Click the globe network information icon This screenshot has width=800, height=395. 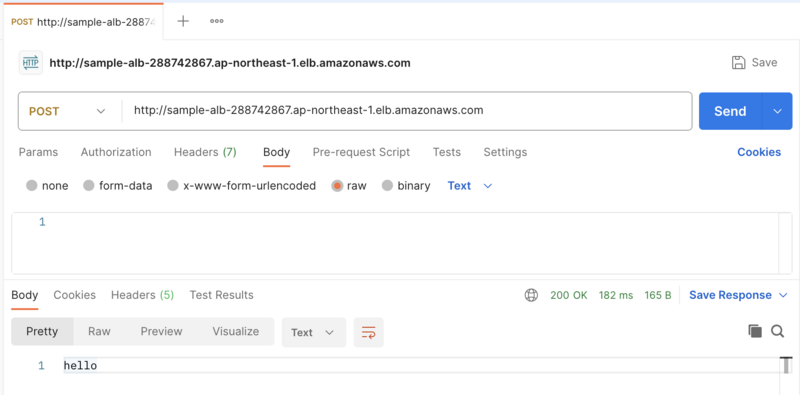click(x=531, y=295)
